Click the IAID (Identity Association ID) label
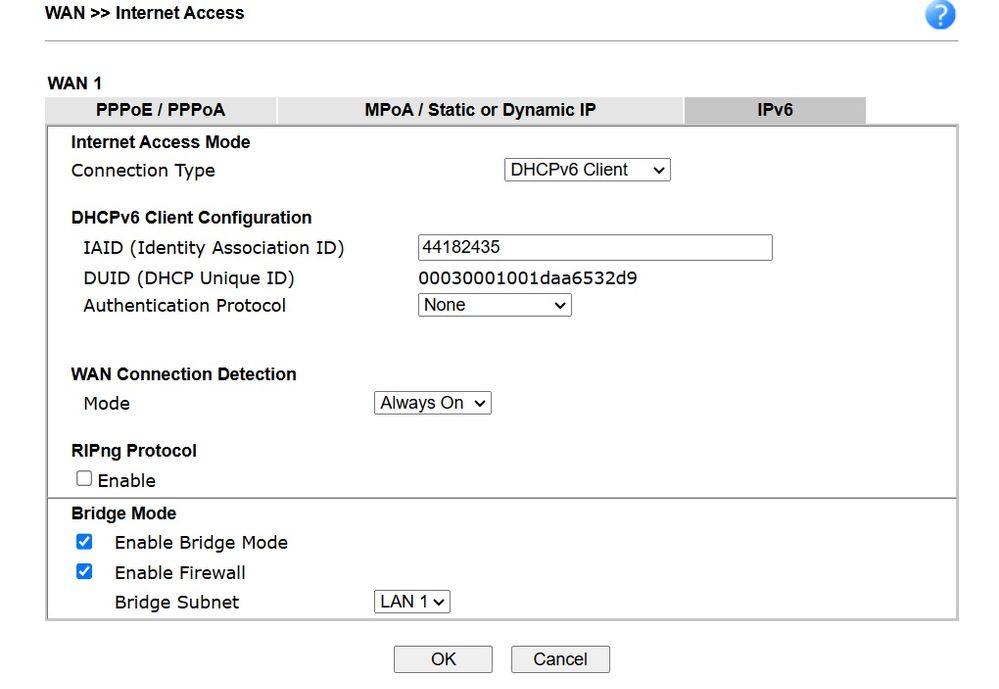 pyautogui.click(x=213, y=248)
